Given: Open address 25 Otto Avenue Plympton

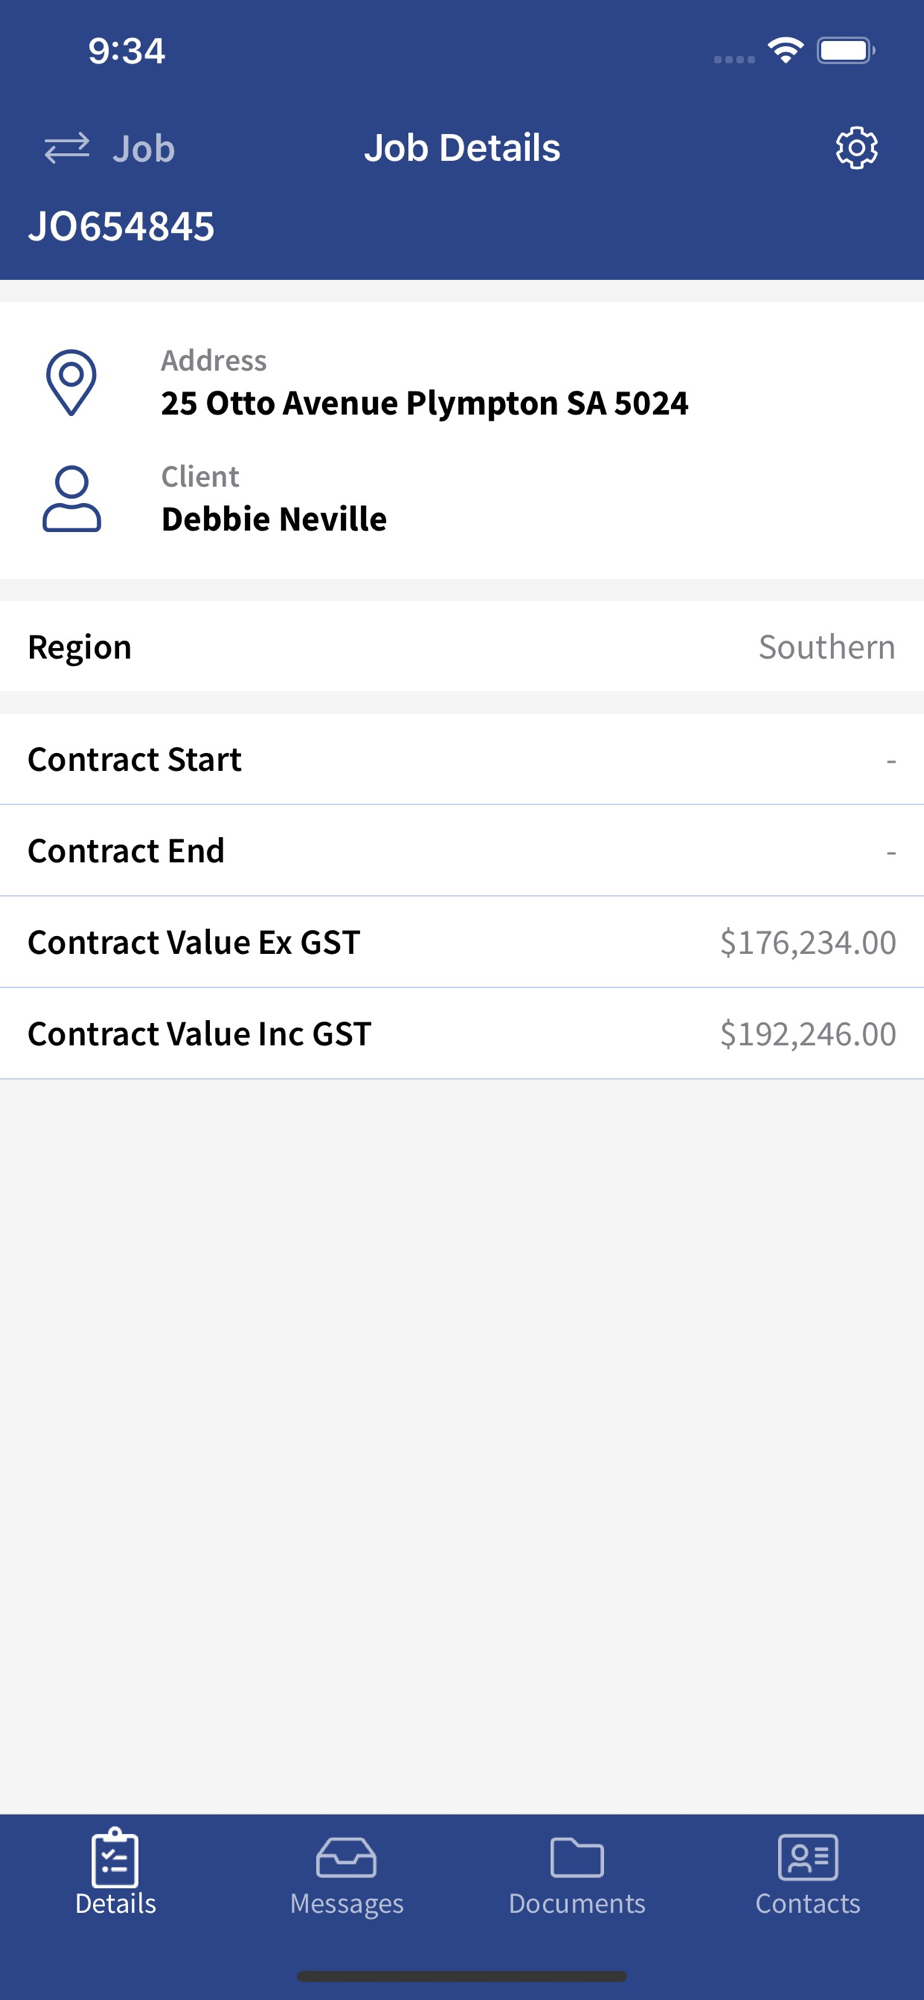Looking at the screenshot, I should [425, 403].
